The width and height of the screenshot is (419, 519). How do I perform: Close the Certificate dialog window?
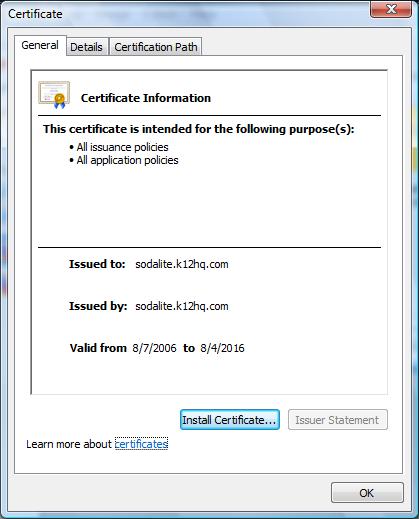tap(391, 9)
